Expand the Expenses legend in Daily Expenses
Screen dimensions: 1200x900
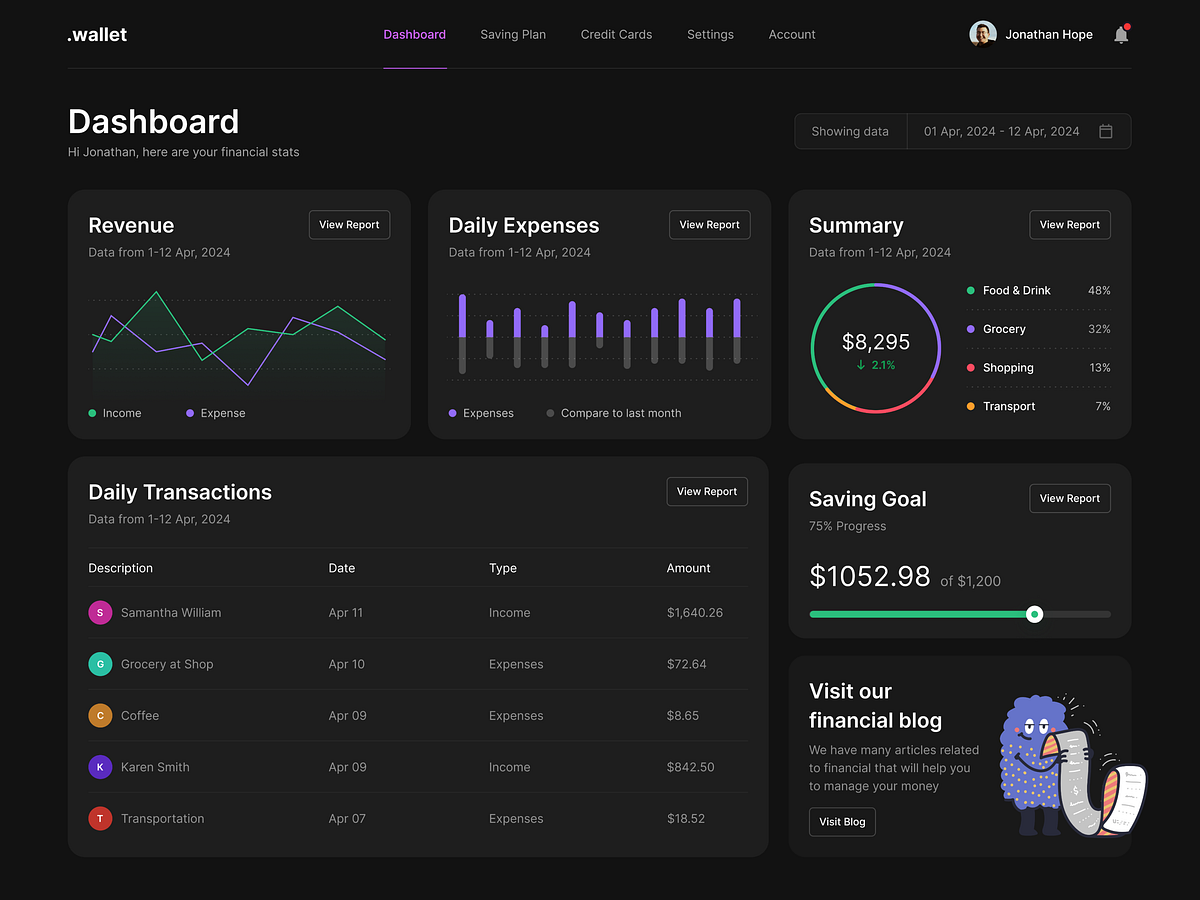coord(481,413)
